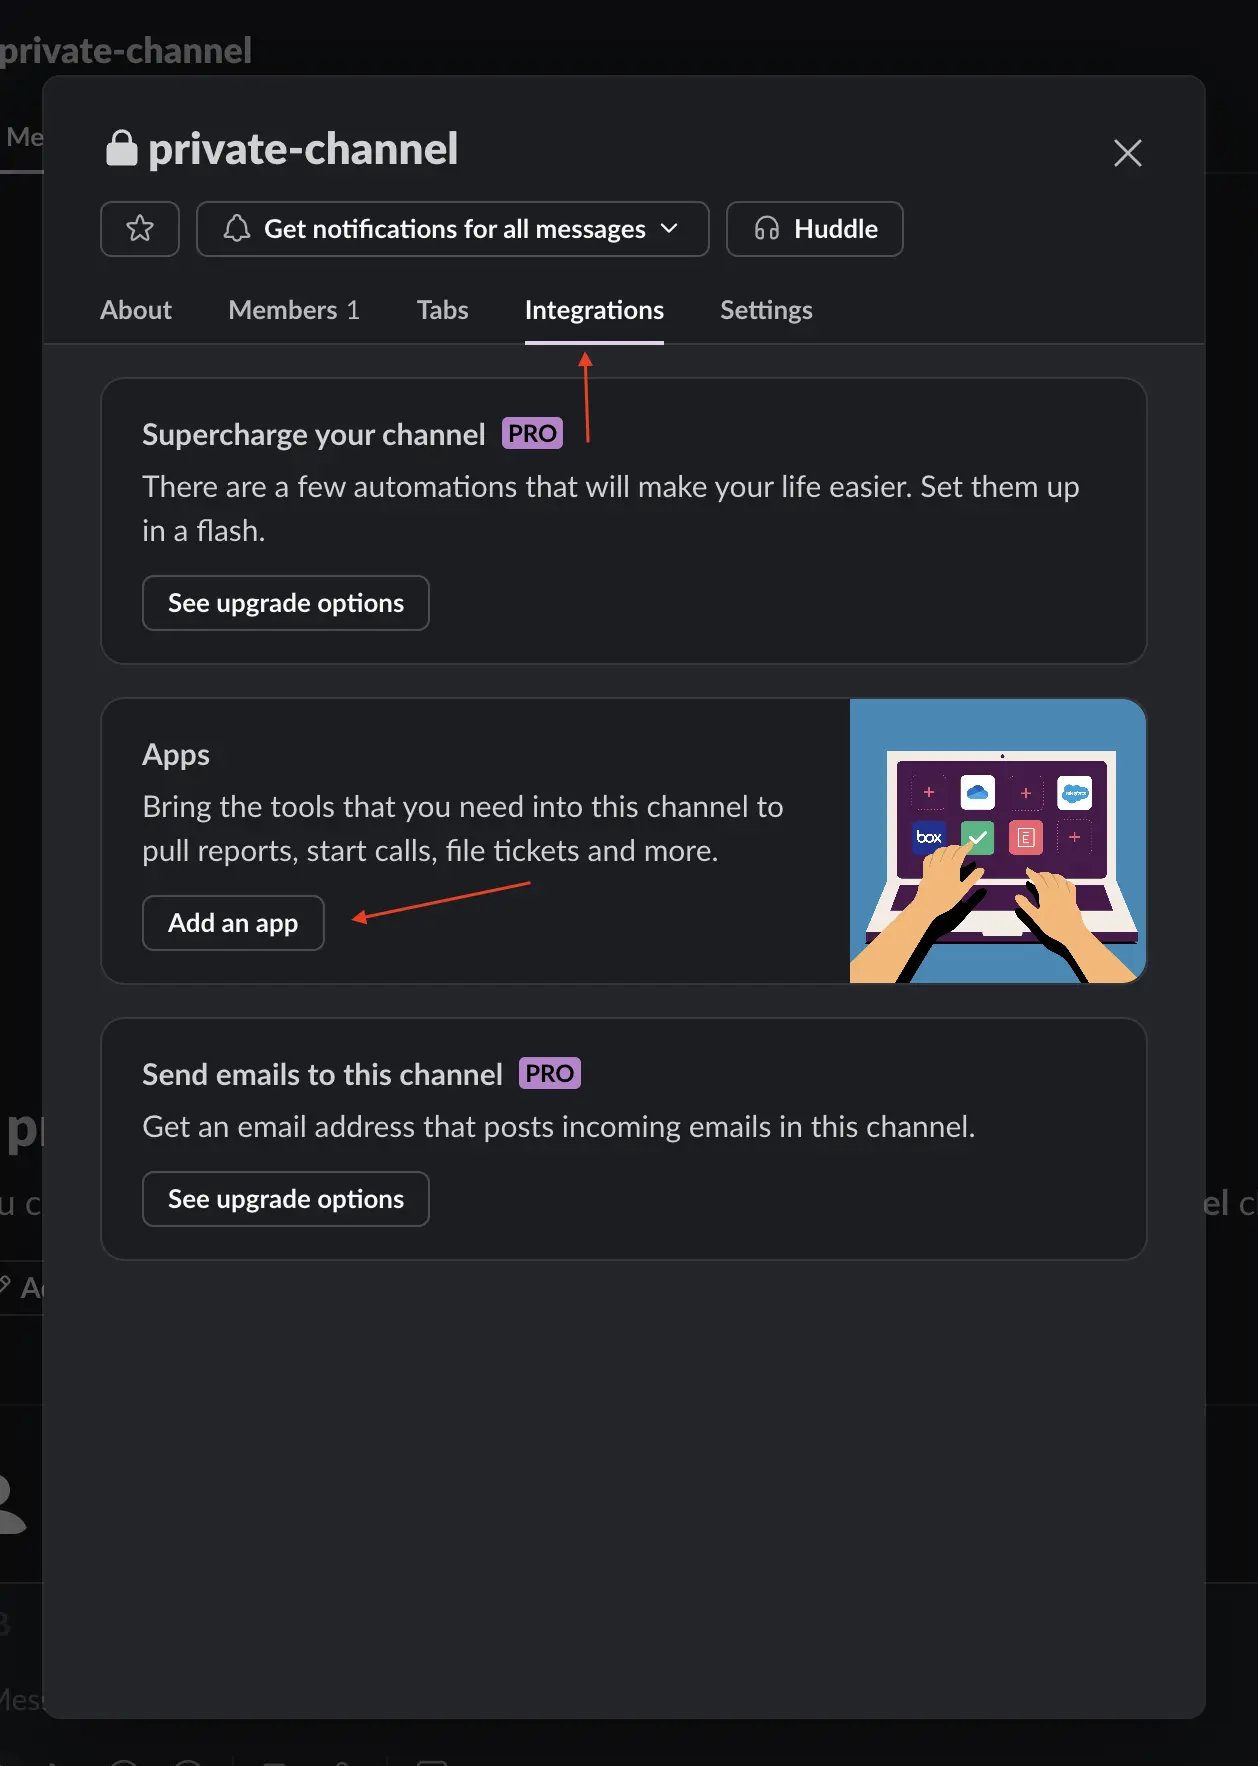Close the channel details dialog
This screenshot has width=1258, height=1766.
pyautogui.click(x=1127, y=153)
